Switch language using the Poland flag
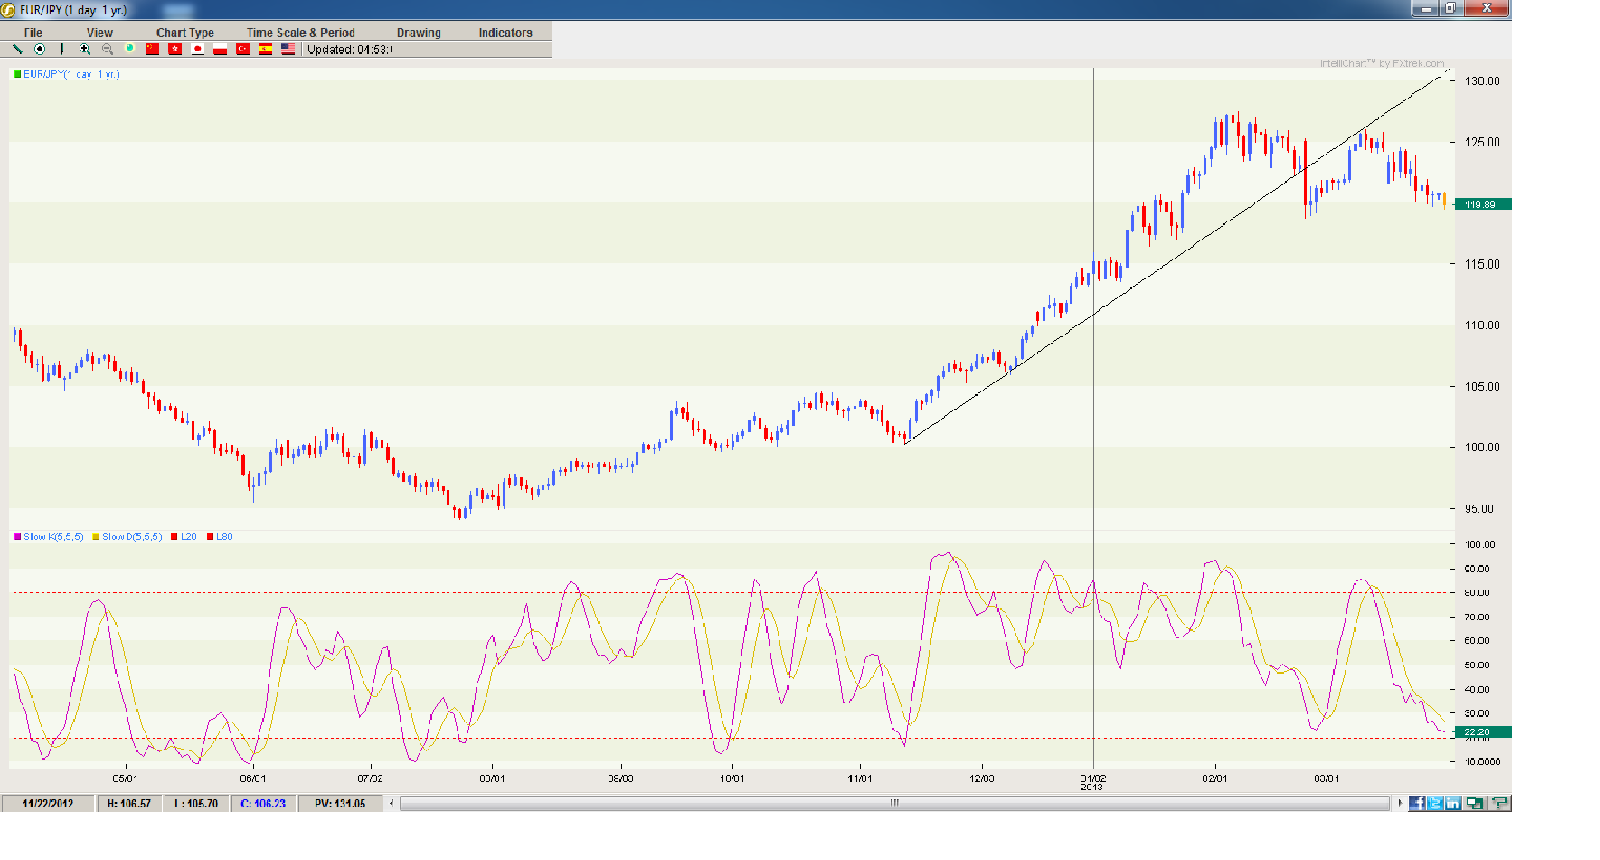Screen dimensions: 1600x860 220,49
